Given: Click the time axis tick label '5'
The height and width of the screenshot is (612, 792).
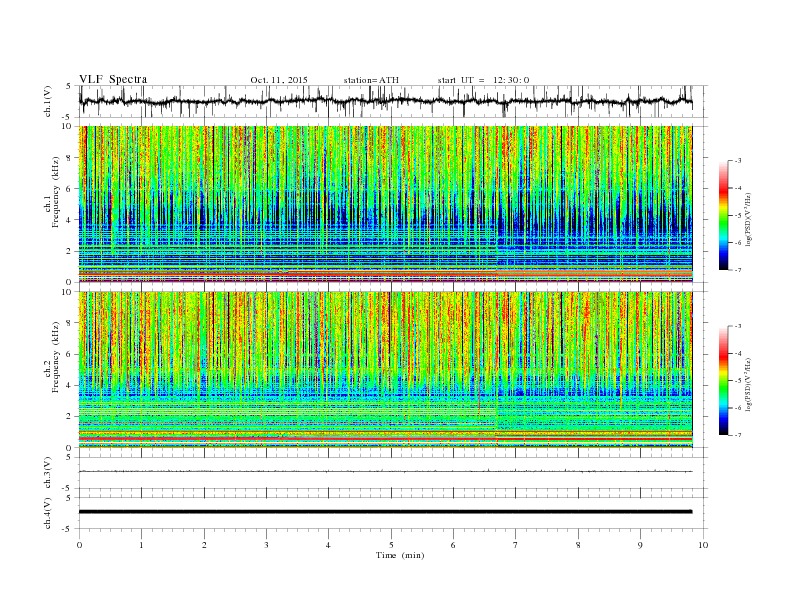Looking at the screenshot, I should coord(391,545).
